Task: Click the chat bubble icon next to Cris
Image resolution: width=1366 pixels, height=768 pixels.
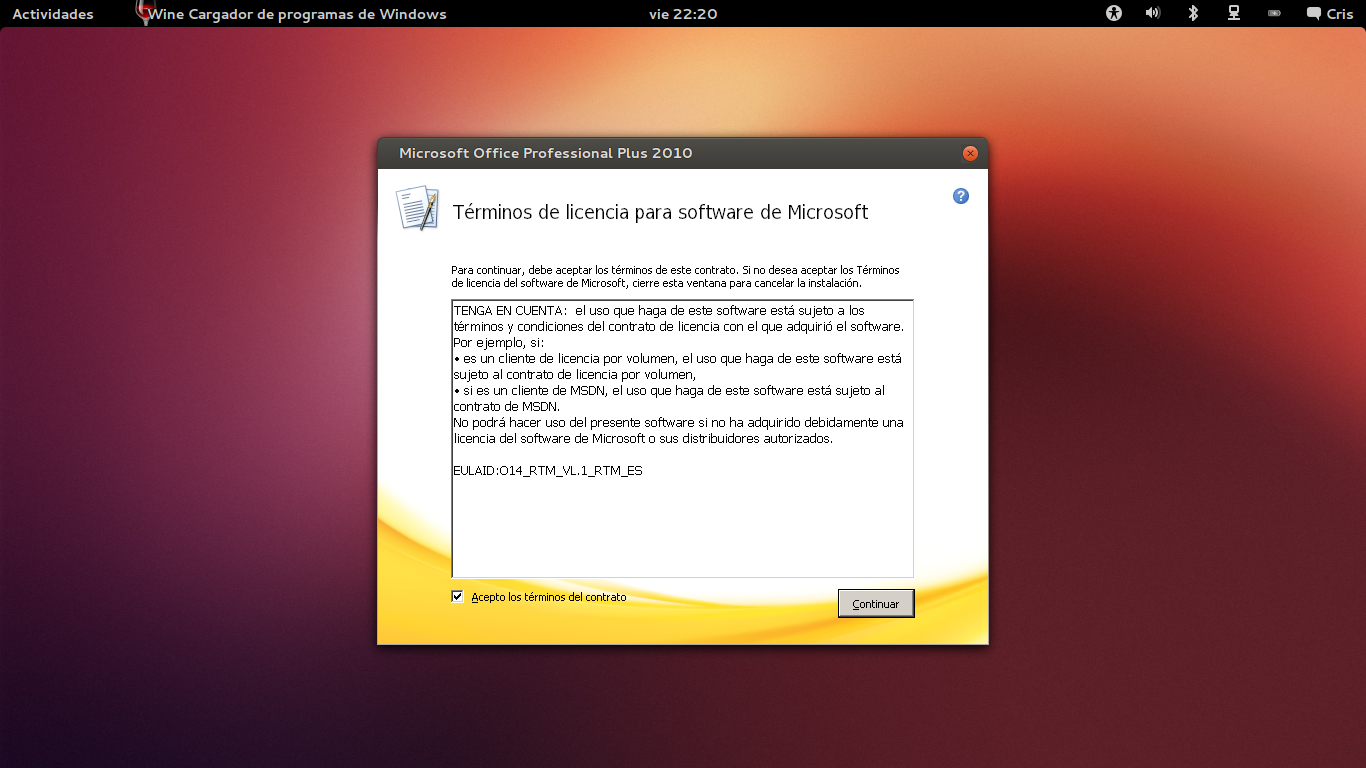Action: [1314, 14]
